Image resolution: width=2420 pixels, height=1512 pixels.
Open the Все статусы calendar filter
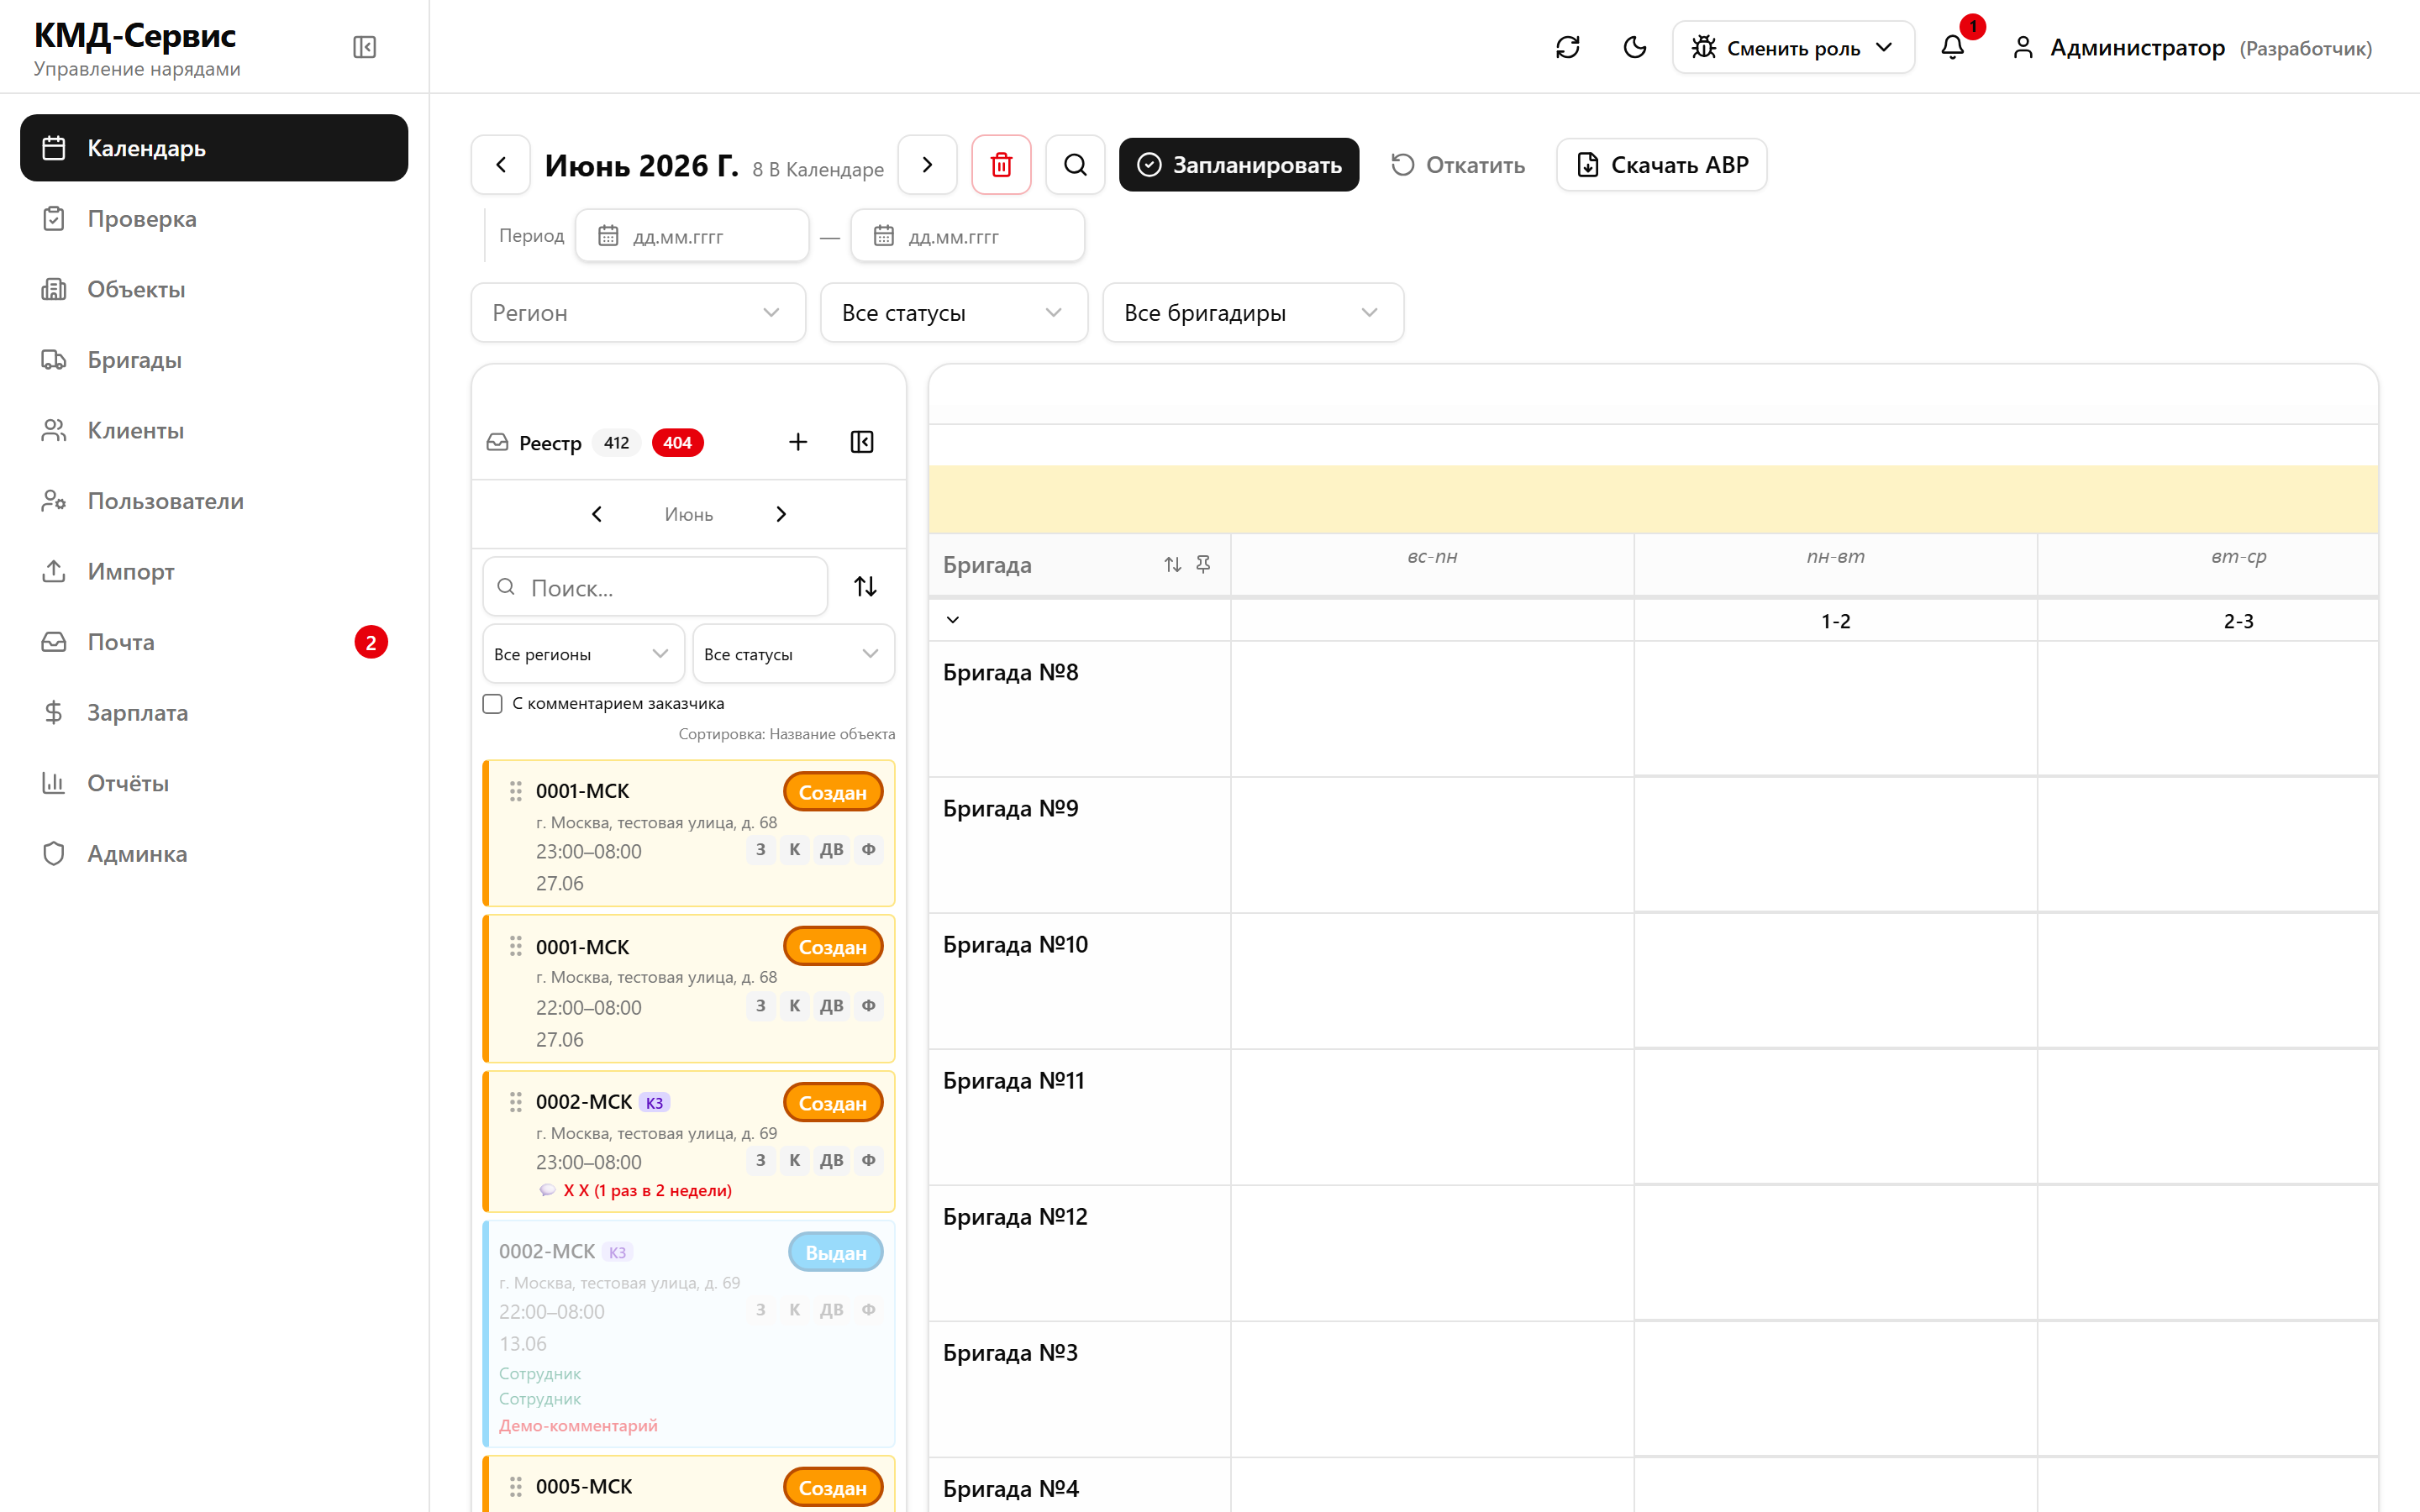[954, 312]
